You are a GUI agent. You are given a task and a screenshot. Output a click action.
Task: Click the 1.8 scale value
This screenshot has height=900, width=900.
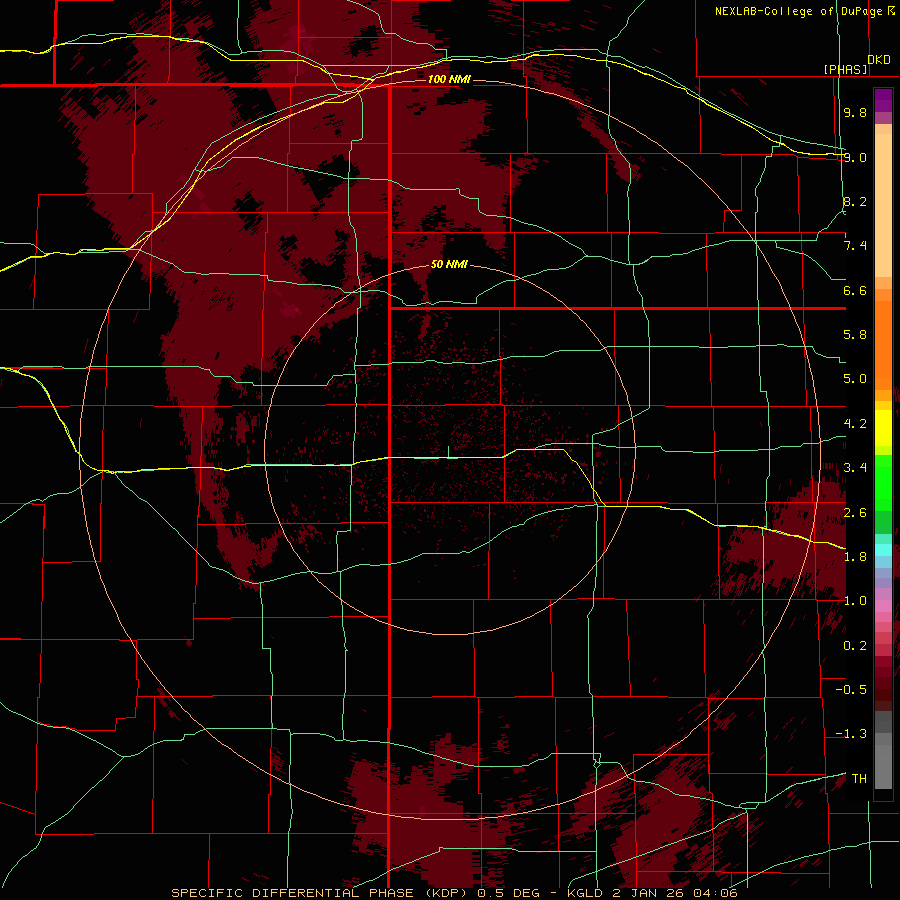pos(855,557)
